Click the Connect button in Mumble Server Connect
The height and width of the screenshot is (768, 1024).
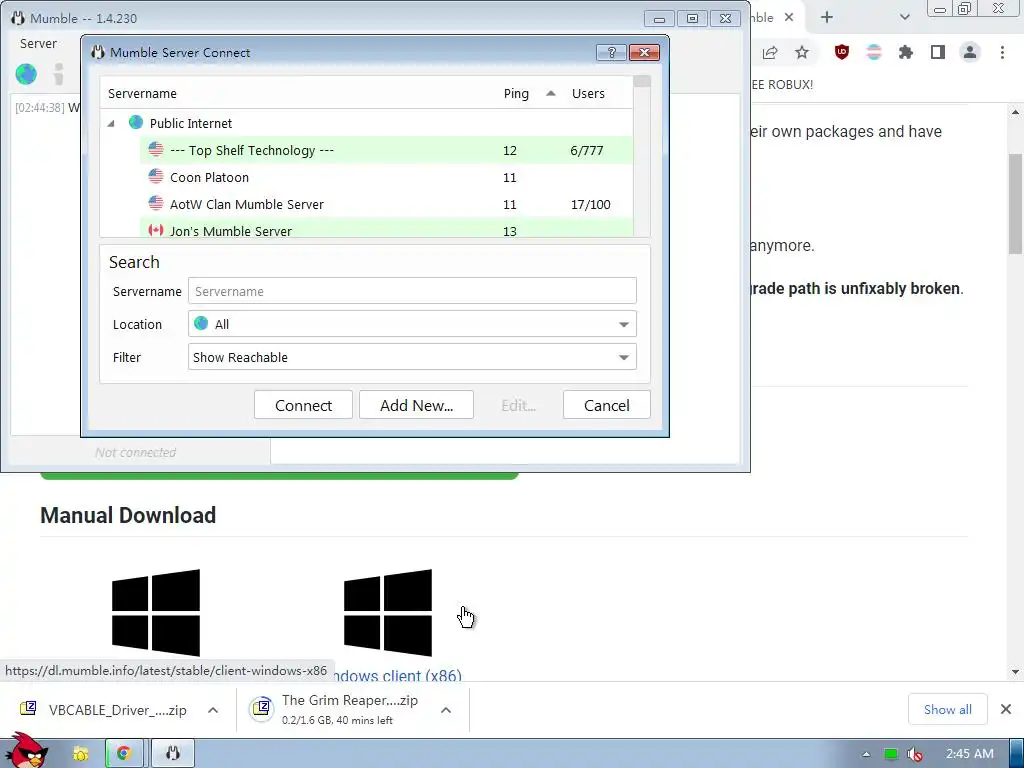[303, 405]
